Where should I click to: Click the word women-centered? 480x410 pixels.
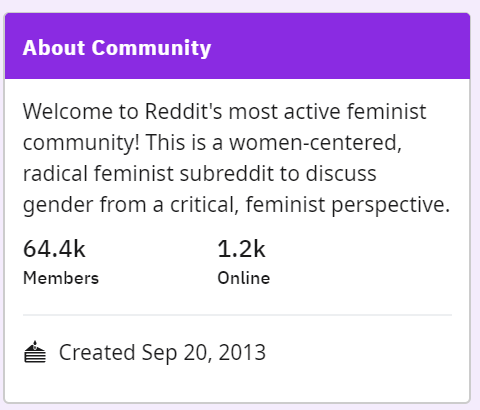click(315, 143)
